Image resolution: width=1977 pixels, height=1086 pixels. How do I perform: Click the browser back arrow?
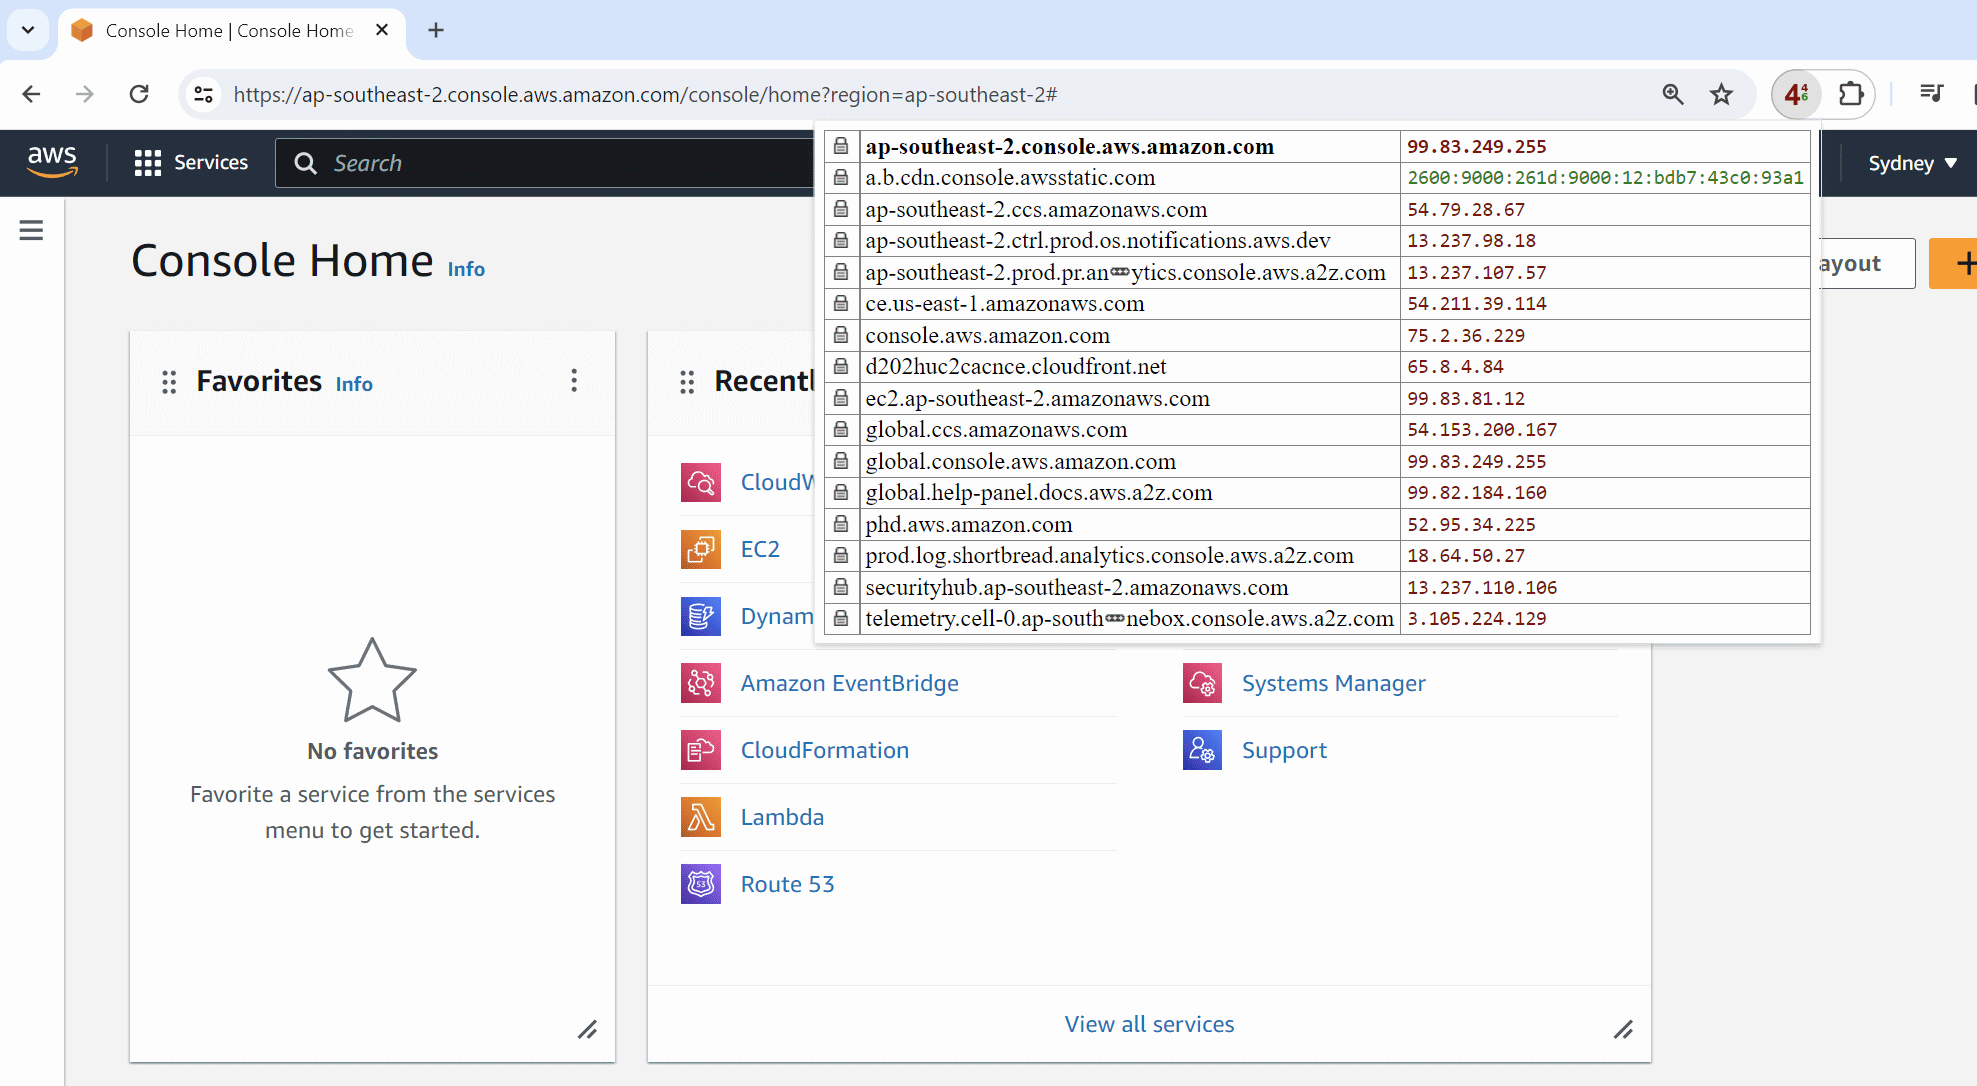pyautogui.click(x=31, y=94)
